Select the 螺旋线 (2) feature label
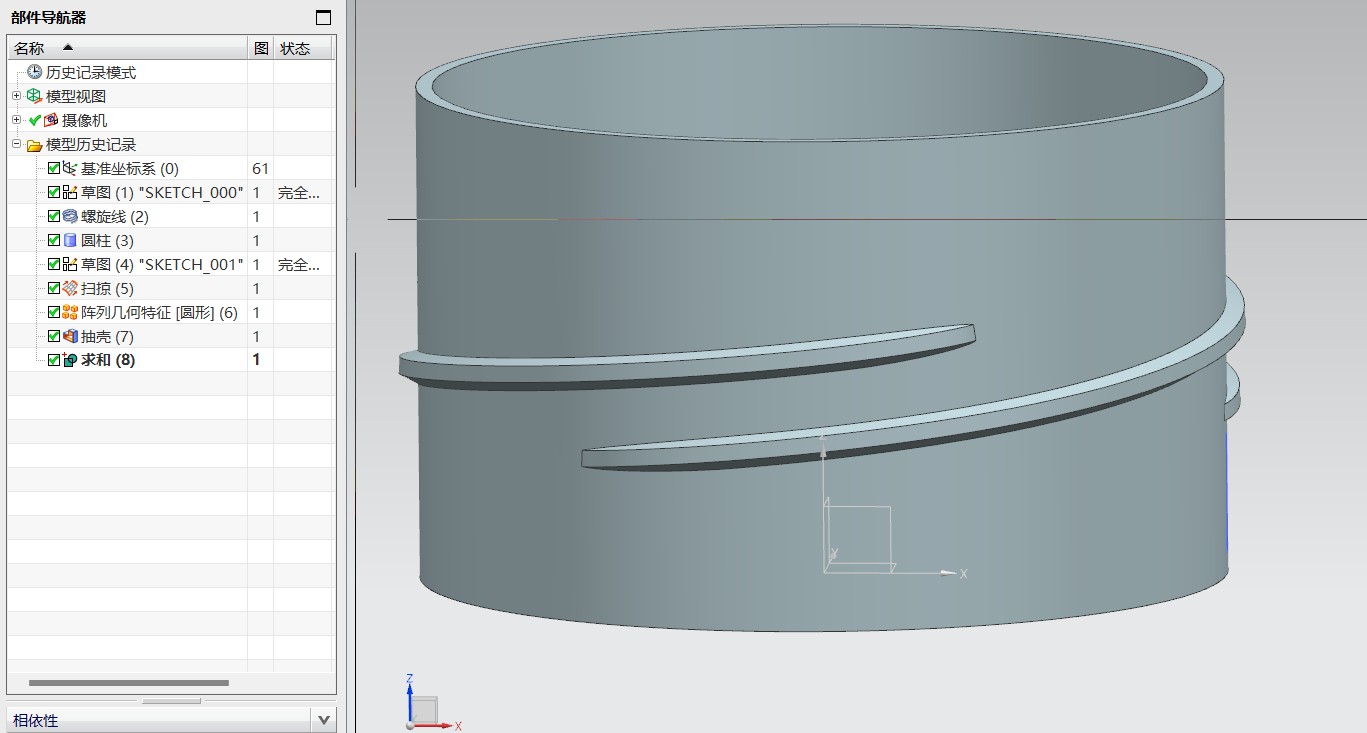The width and height of the screenshot is (1367, 733). 115,216
